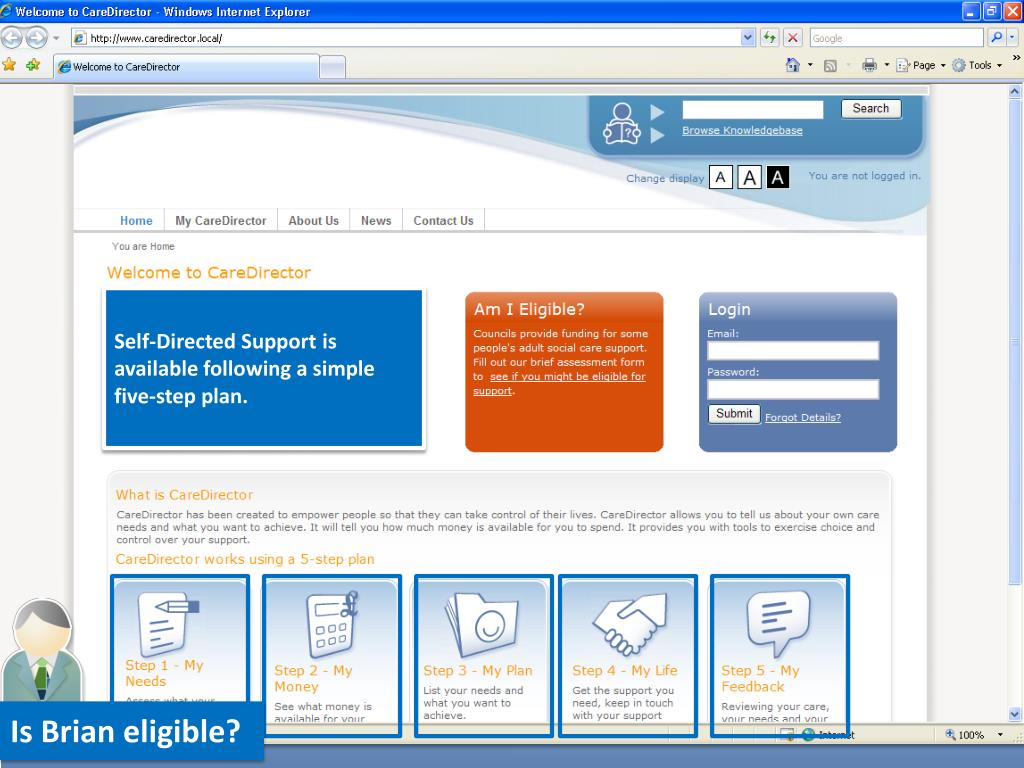Expand the address bar history dropdown

pos(748,38)
